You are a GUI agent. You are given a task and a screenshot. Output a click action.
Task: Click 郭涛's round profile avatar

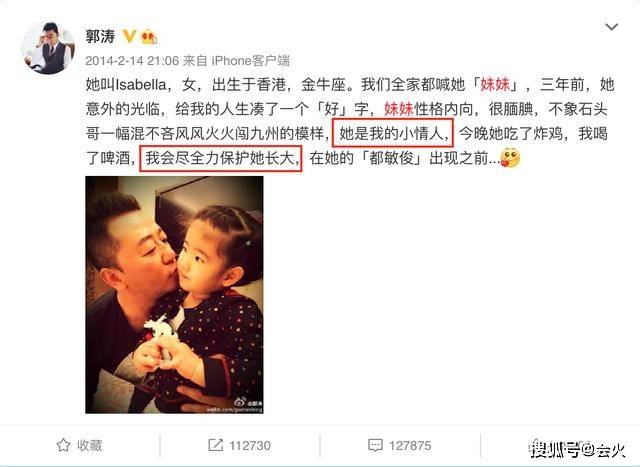point(48,48)
